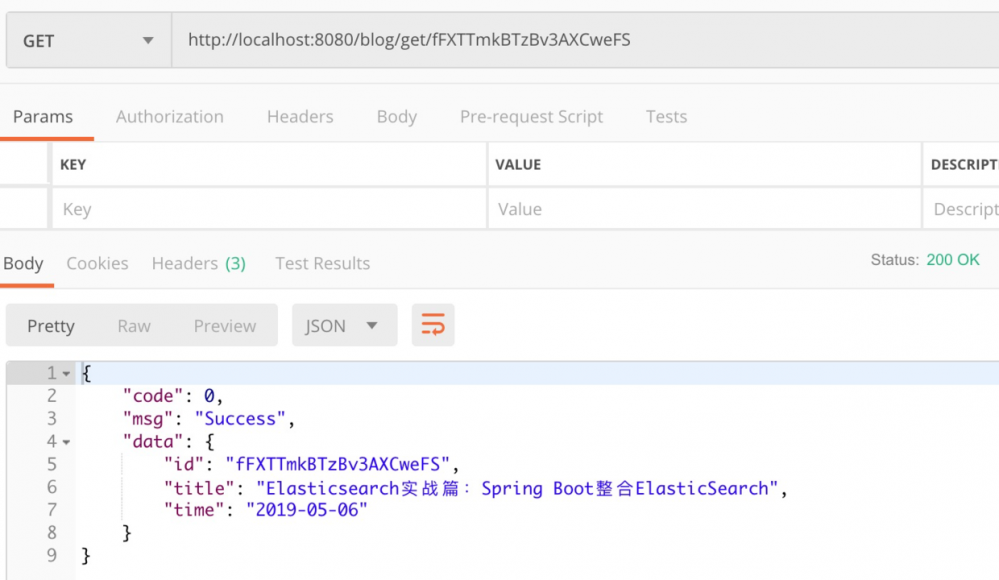
Task: Check the 200 OK status indicator
Action: (951, 259)
